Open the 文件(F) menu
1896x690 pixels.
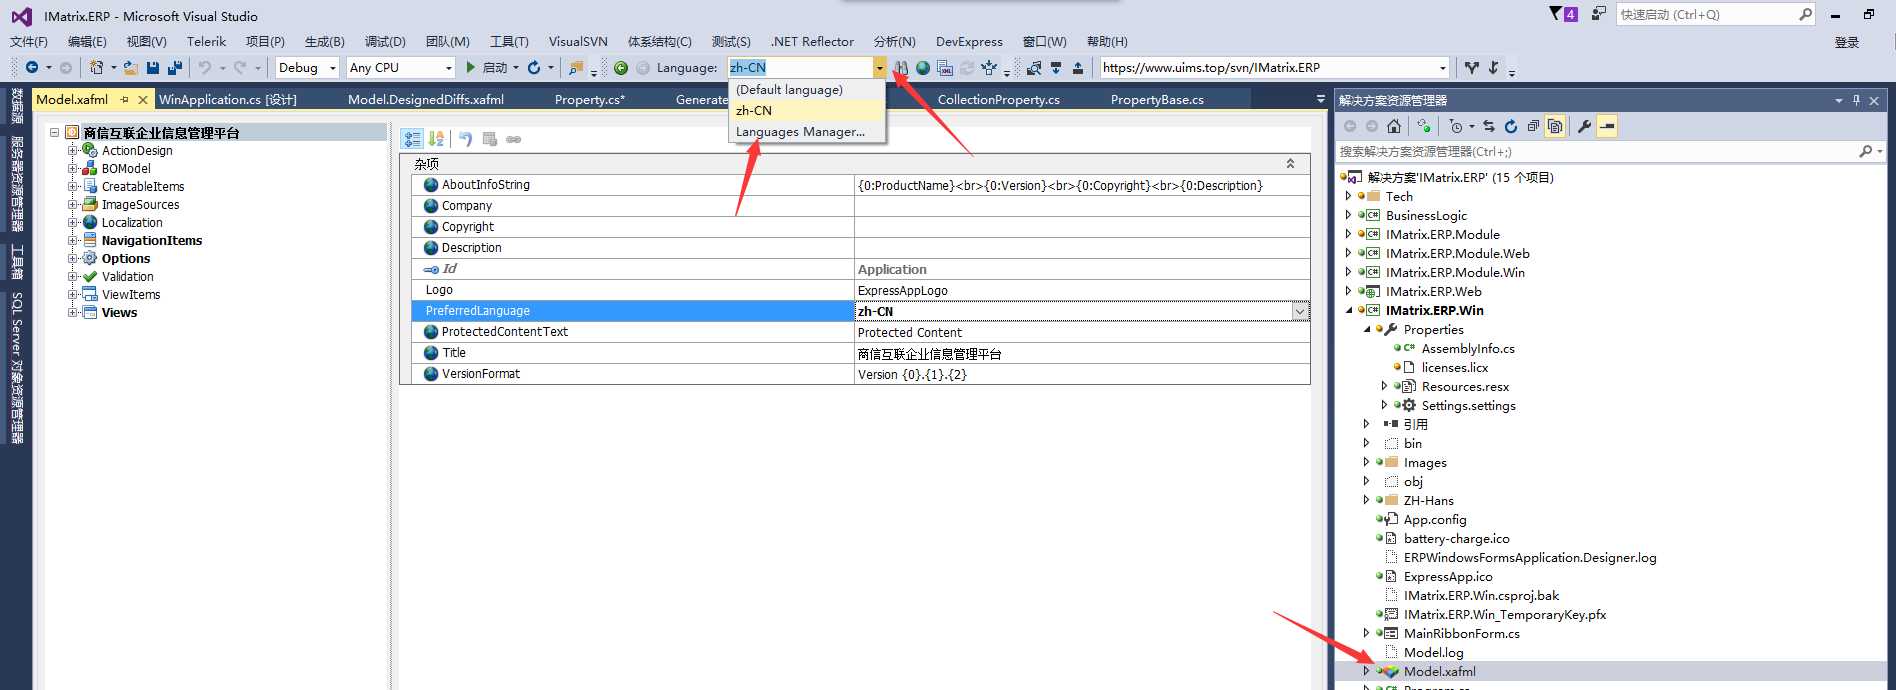pyautogui.click(x=29, y=41)
